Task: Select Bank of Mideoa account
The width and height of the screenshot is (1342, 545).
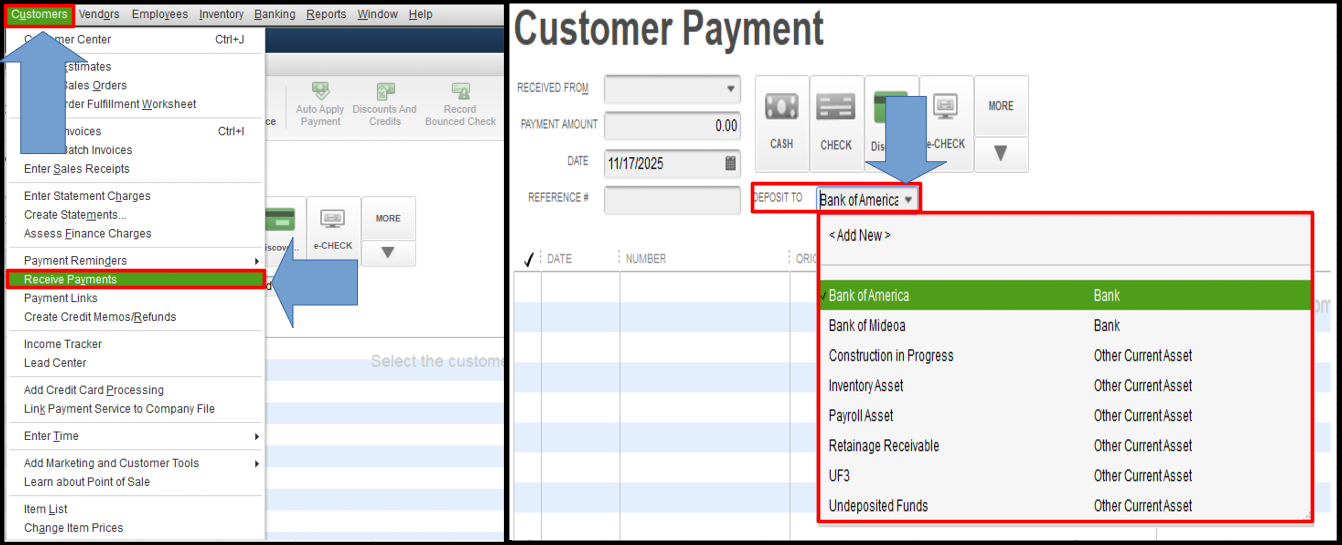Action: point(1065,325)
